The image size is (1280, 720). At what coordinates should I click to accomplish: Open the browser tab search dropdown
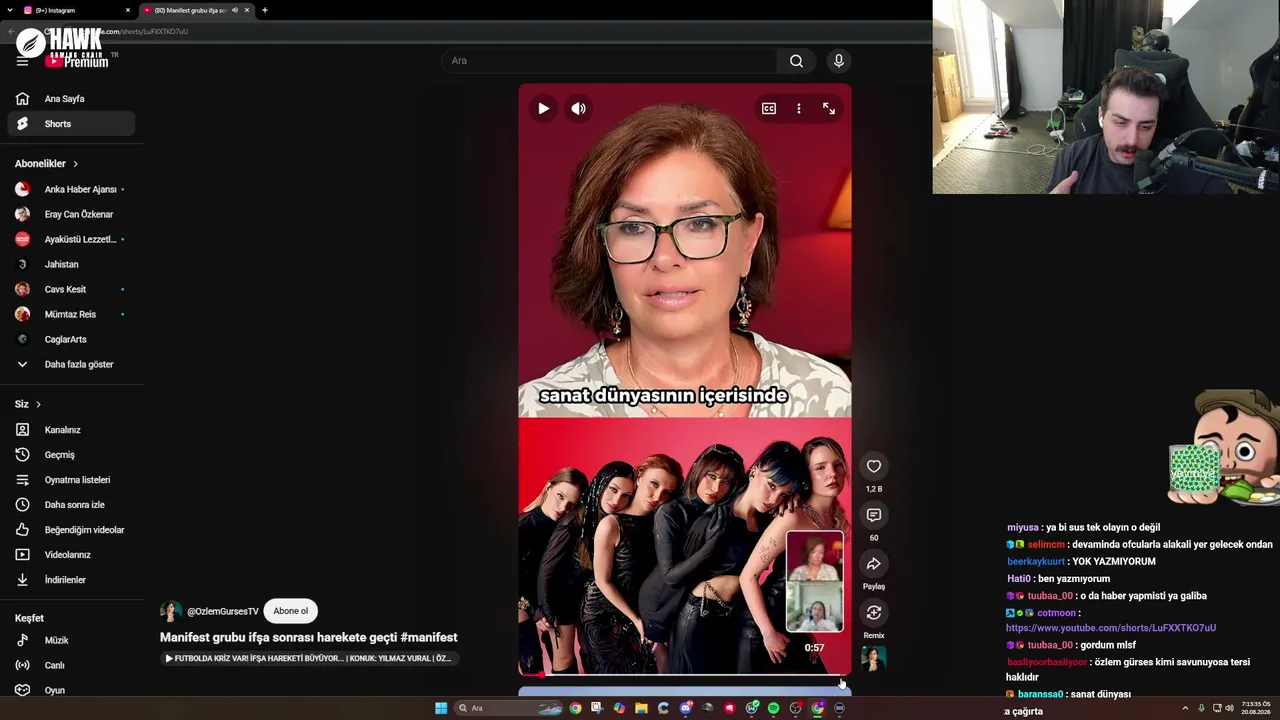[9, 10]
